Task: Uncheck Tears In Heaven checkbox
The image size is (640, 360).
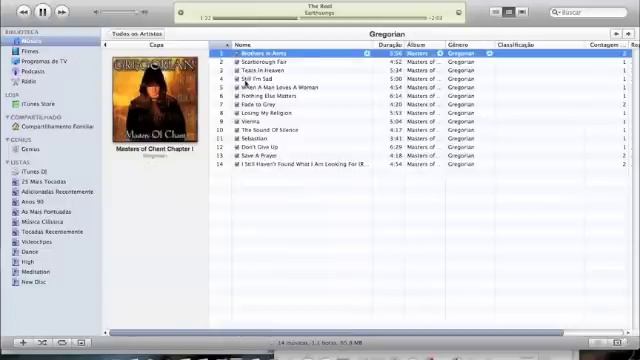Action: [x=237, y=71]
